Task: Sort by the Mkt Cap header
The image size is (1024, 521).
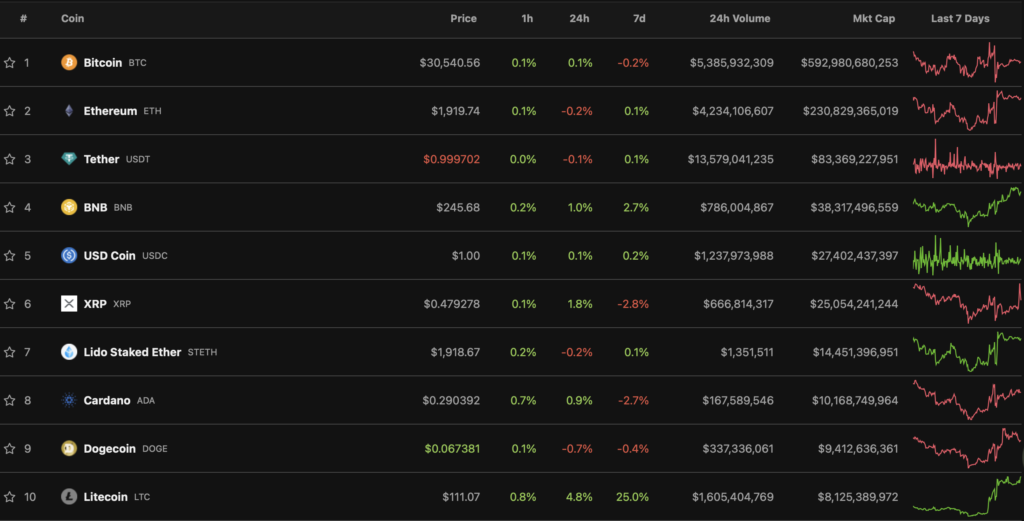Action: (873, 18)
